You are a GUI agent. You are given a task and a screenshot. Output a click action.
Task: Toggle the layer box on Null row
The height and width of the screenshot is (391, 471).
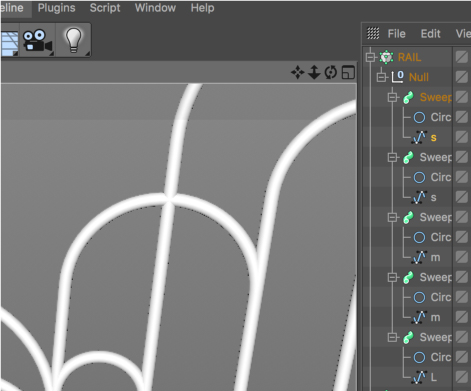tap(462, 77)
